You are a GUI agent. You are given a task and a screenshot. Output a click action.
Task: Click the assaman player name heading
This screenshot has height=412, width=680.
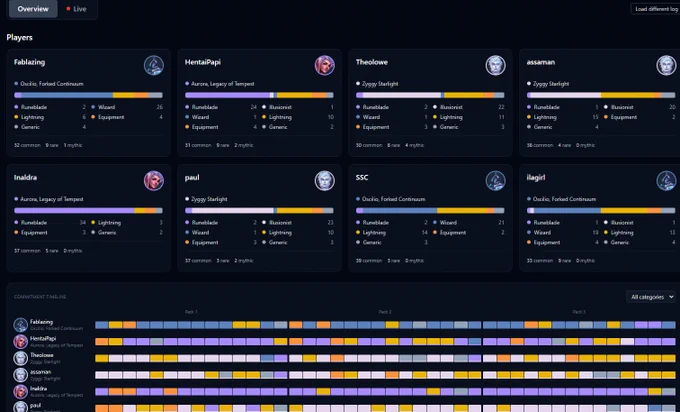click(541, 62)
